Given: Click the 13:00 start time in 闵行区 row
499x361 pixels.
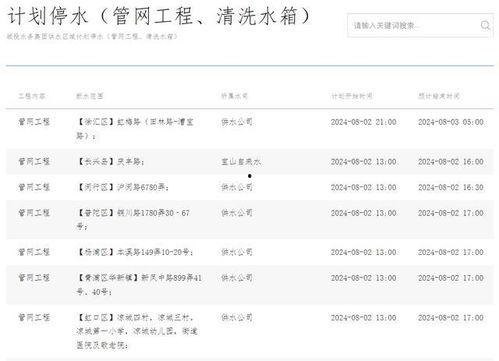Looking at the screenshot, I should click(x=364, y=187).
